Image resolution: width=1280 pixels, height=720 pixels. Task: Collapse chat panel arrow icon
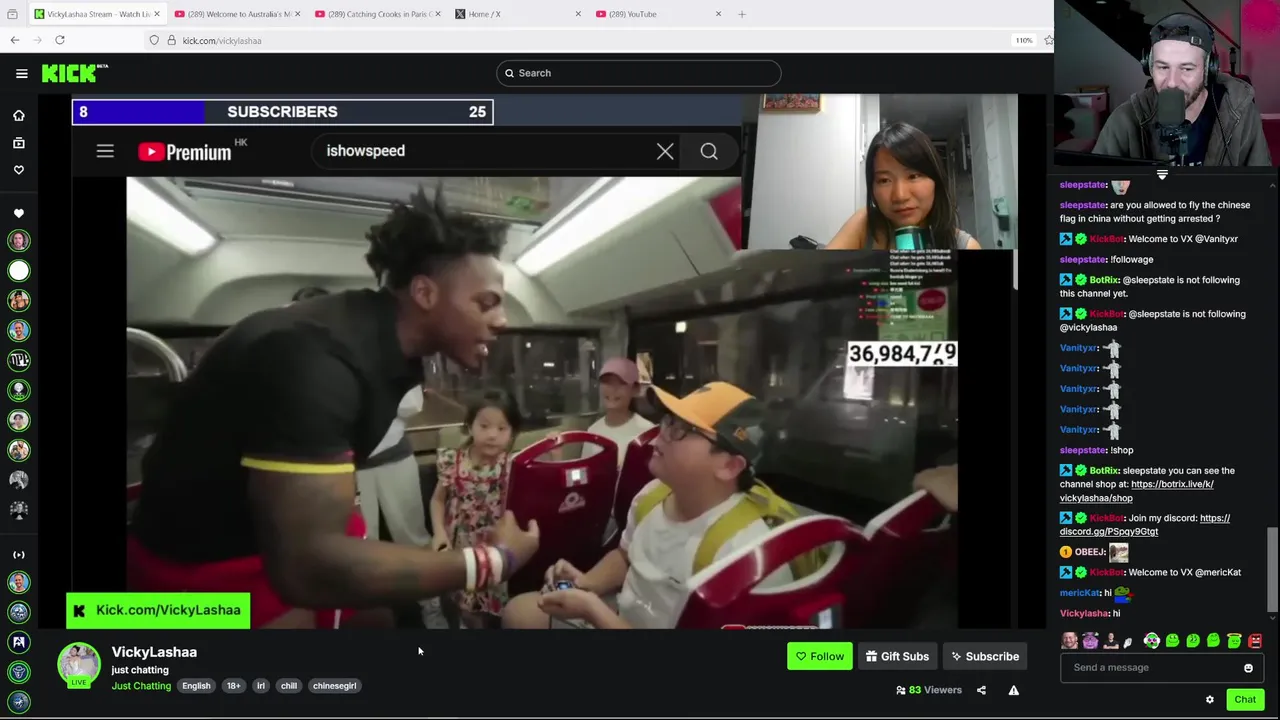click(x=1161, y=174)
